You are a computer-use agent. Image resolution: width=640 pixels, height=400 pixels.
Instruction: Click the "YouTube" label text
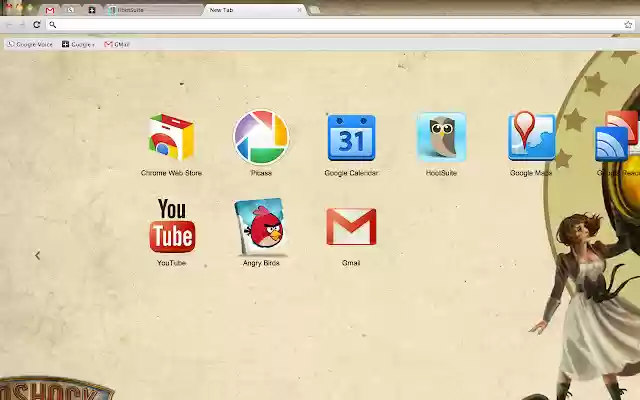point(171,263)
